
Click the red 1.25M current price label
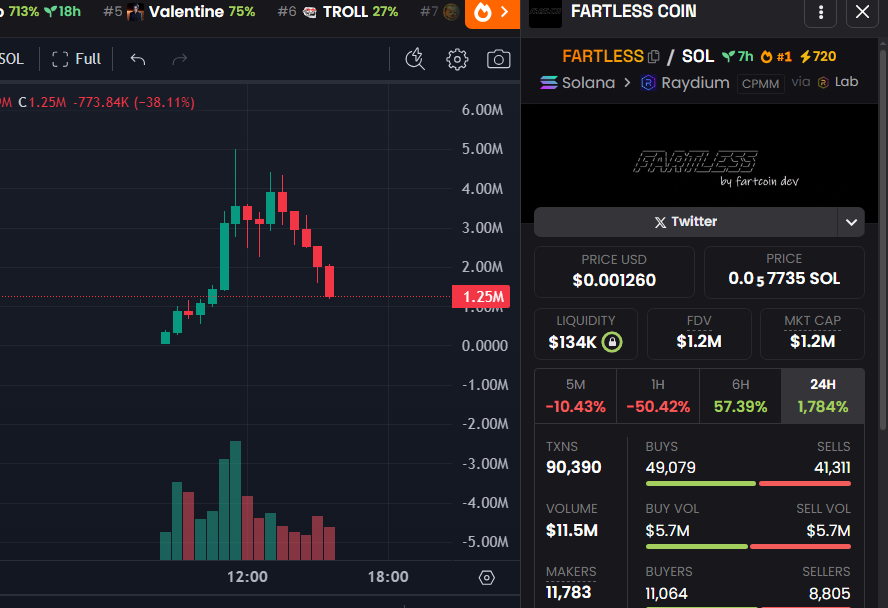pos(481,297)
